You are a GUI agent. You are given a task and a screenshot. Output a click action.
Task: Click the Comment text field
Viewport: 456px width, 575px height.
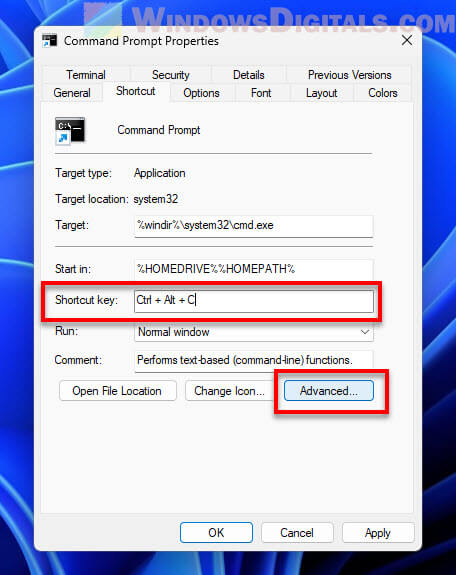pyautogui.click(x=253, y=361)
